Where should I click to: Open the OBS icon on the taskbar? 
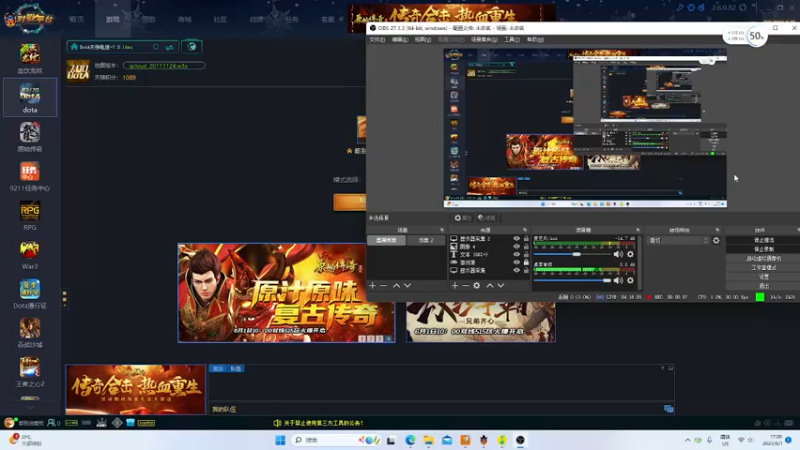(520, 440)
